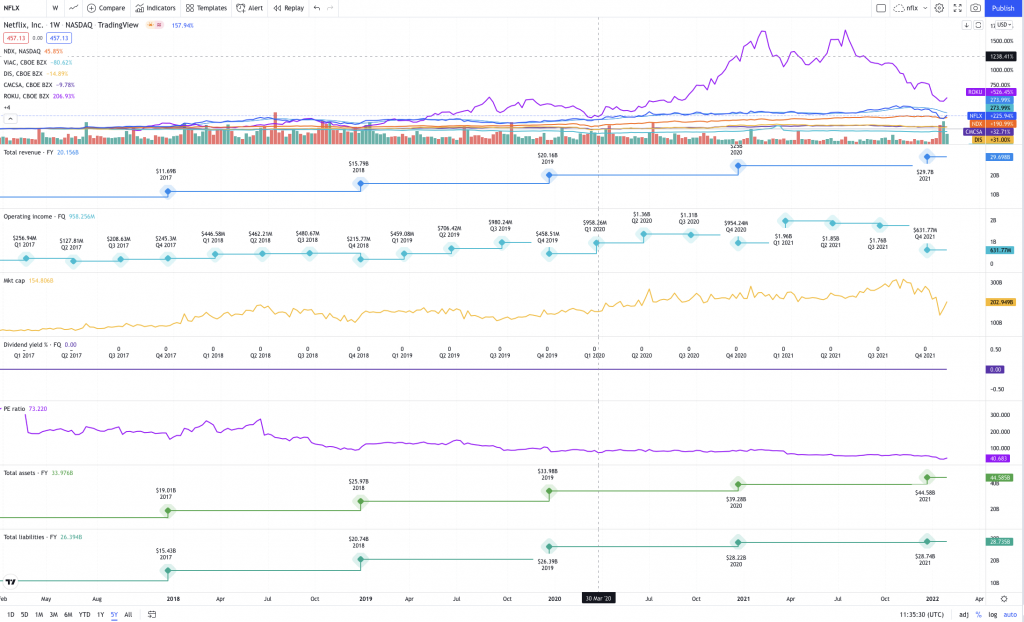
Task: Click the blue 457.13 buy price box
Action: click(x=59, y=38)
